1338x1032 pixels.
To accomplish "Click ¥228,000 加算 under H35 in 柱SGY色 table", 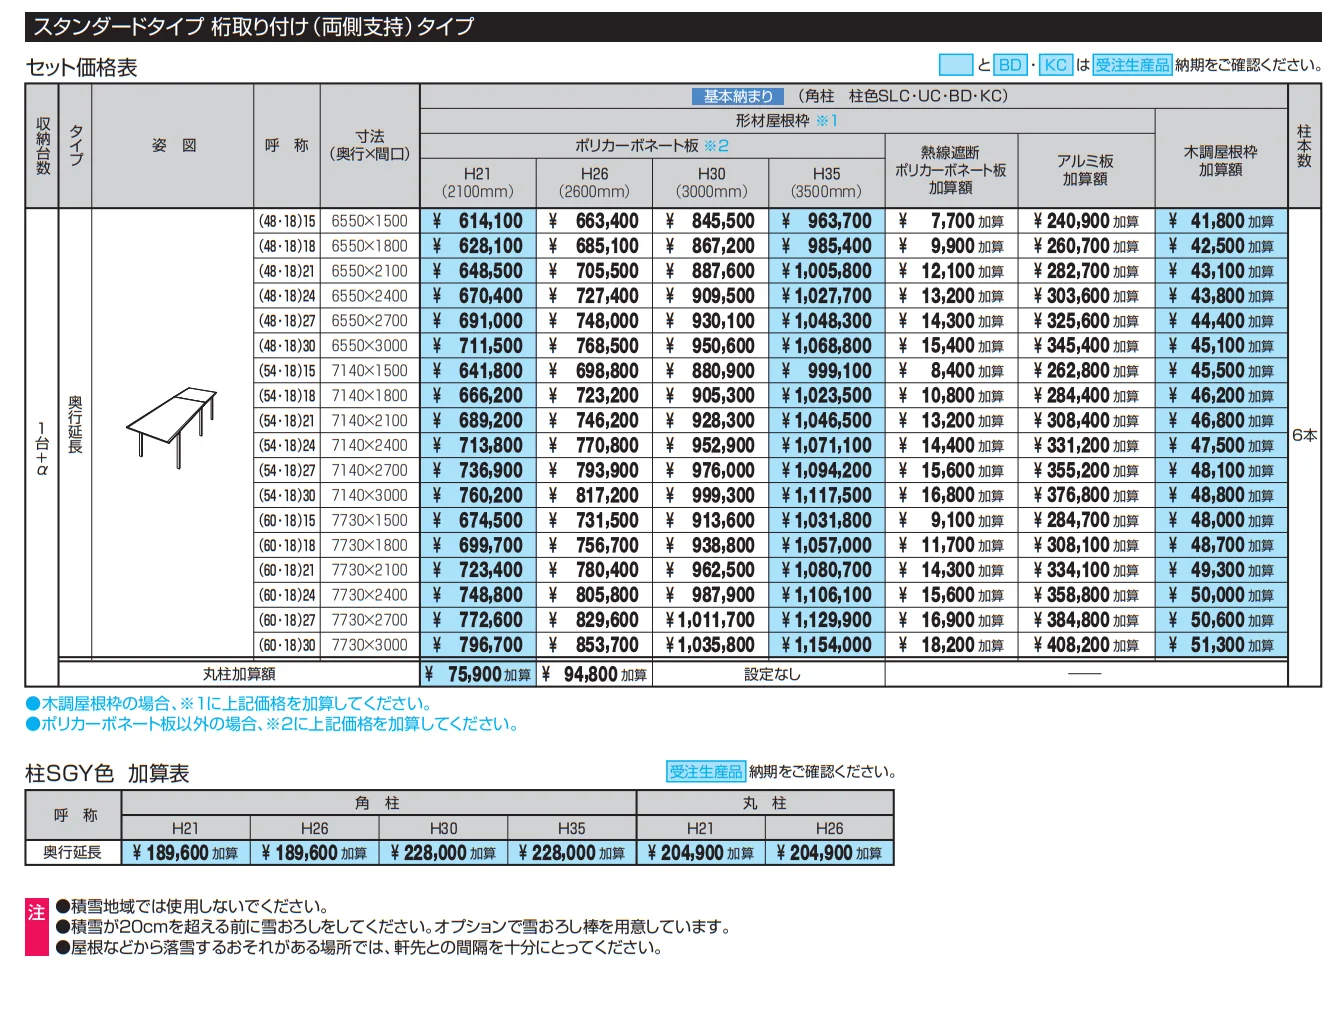I will [572, 852].
